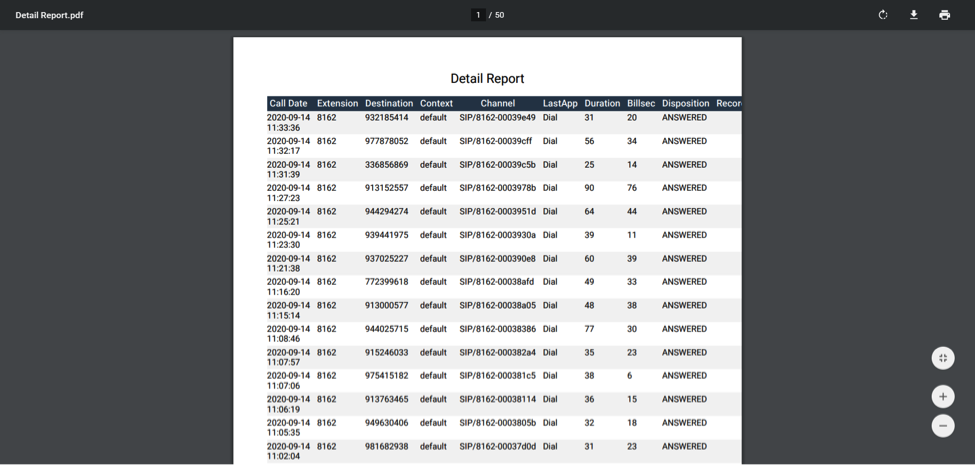This screenshot has height=465, width=975.
Task: Select destination number 336856869
Action: coord(387,165)
